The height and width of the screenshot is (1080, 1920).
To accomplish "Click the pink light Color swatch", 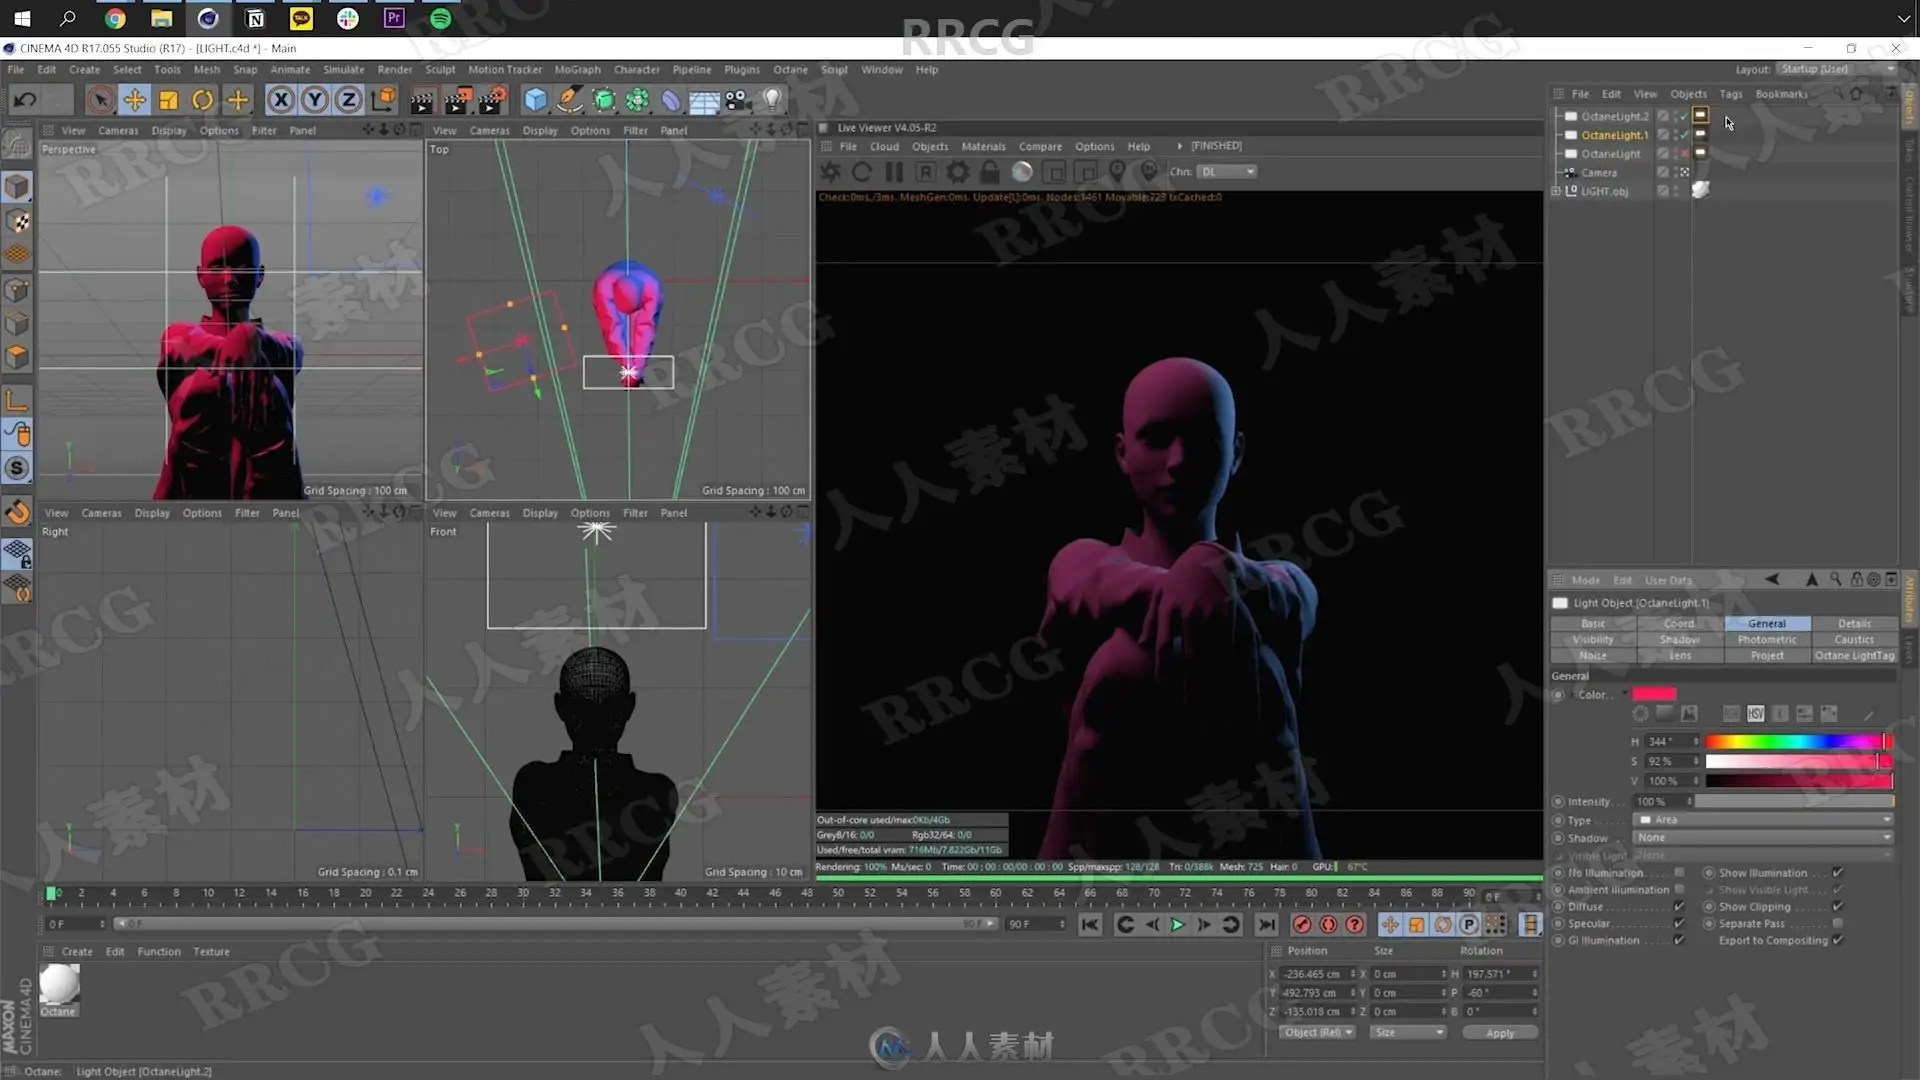I will (x=1654, y=695).
